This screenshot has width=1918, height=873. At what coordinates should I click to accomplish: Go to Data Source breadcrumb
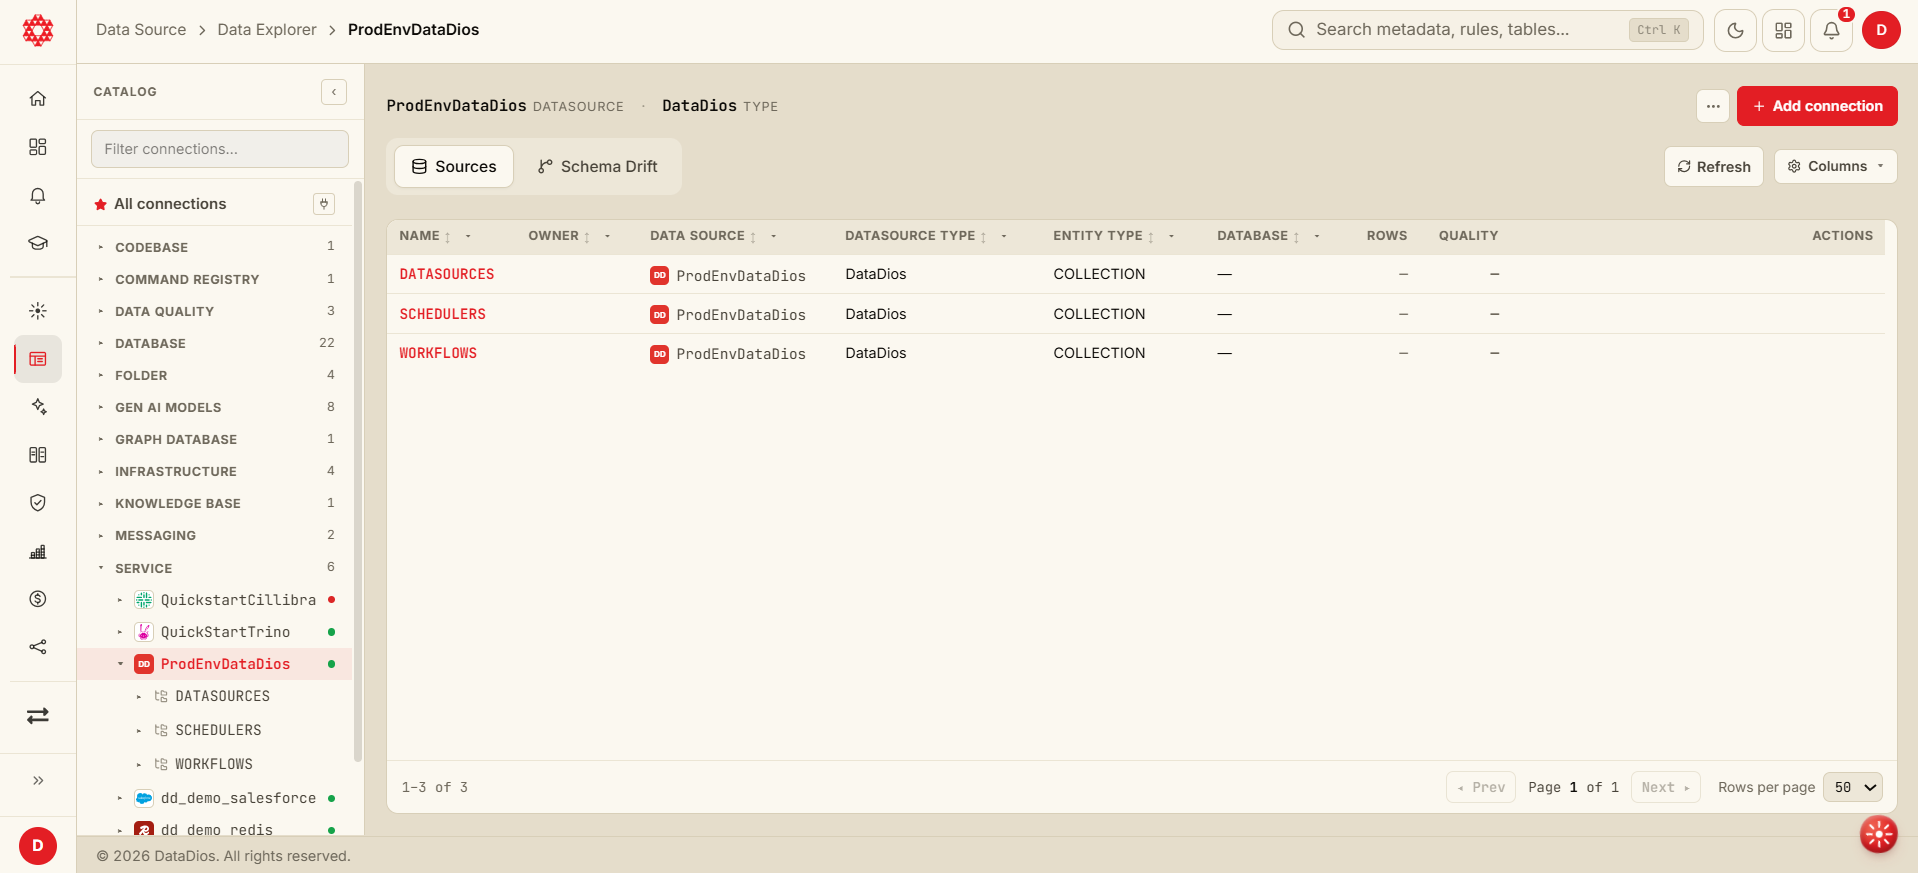(x=141, y=30)
